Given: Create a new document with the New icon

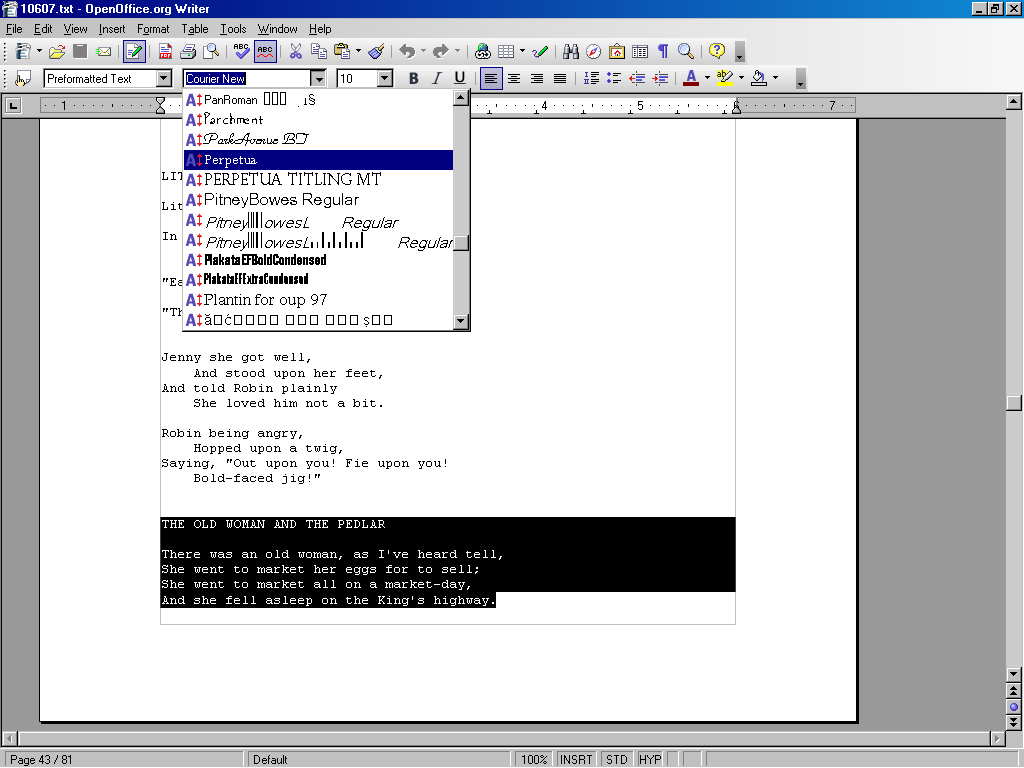Looking at the screenshot, I should (x=23, y=51).
